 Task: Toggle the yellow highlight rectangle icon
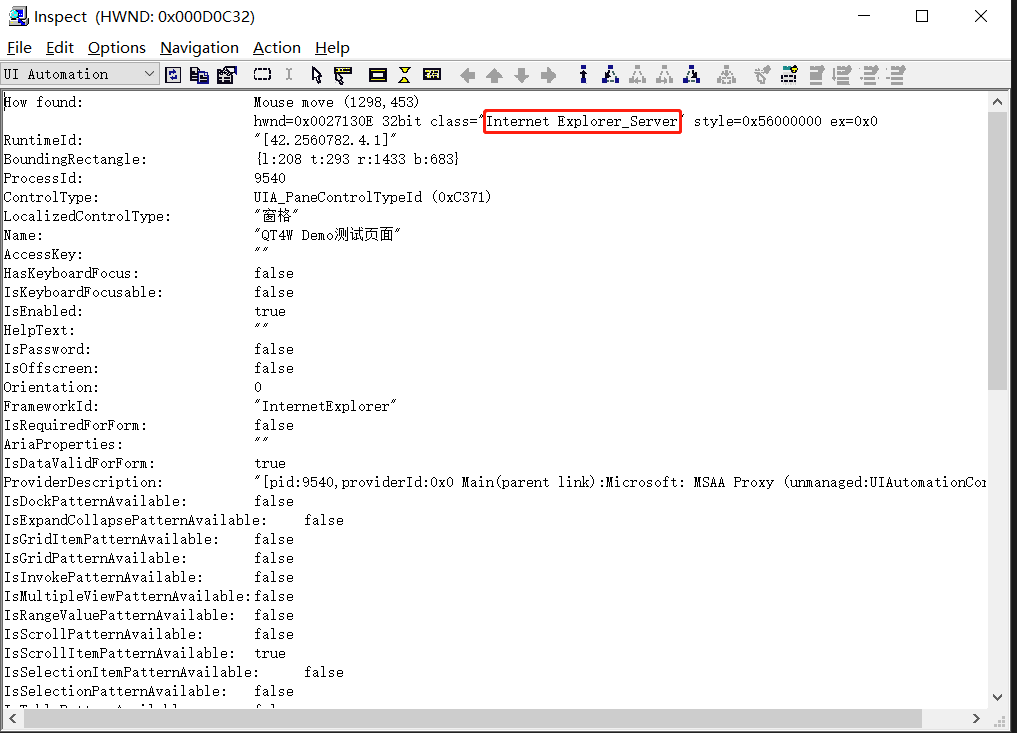tap(377, 75)
